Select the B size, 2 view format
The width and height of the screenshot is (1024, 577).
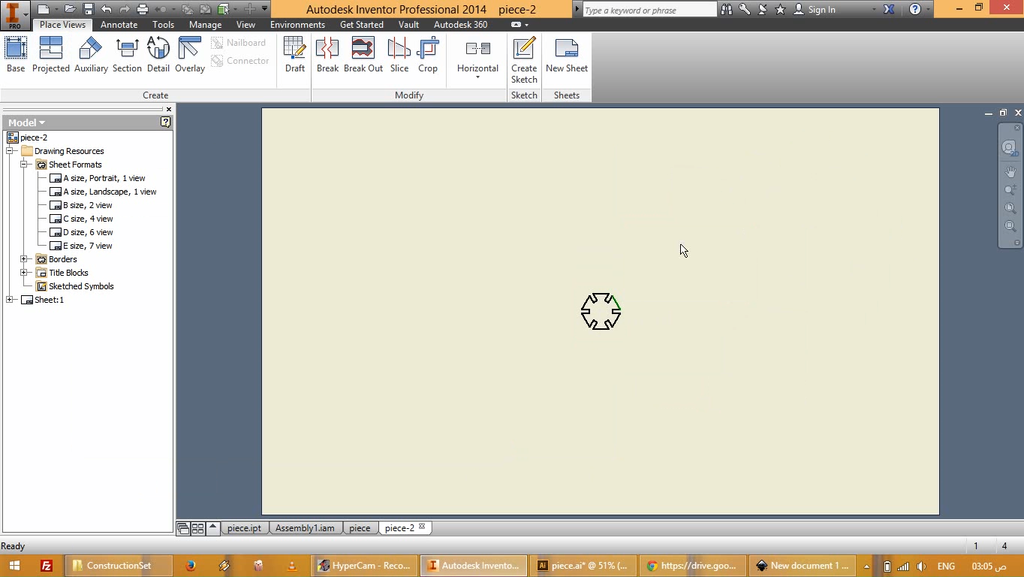click(88, 205)
